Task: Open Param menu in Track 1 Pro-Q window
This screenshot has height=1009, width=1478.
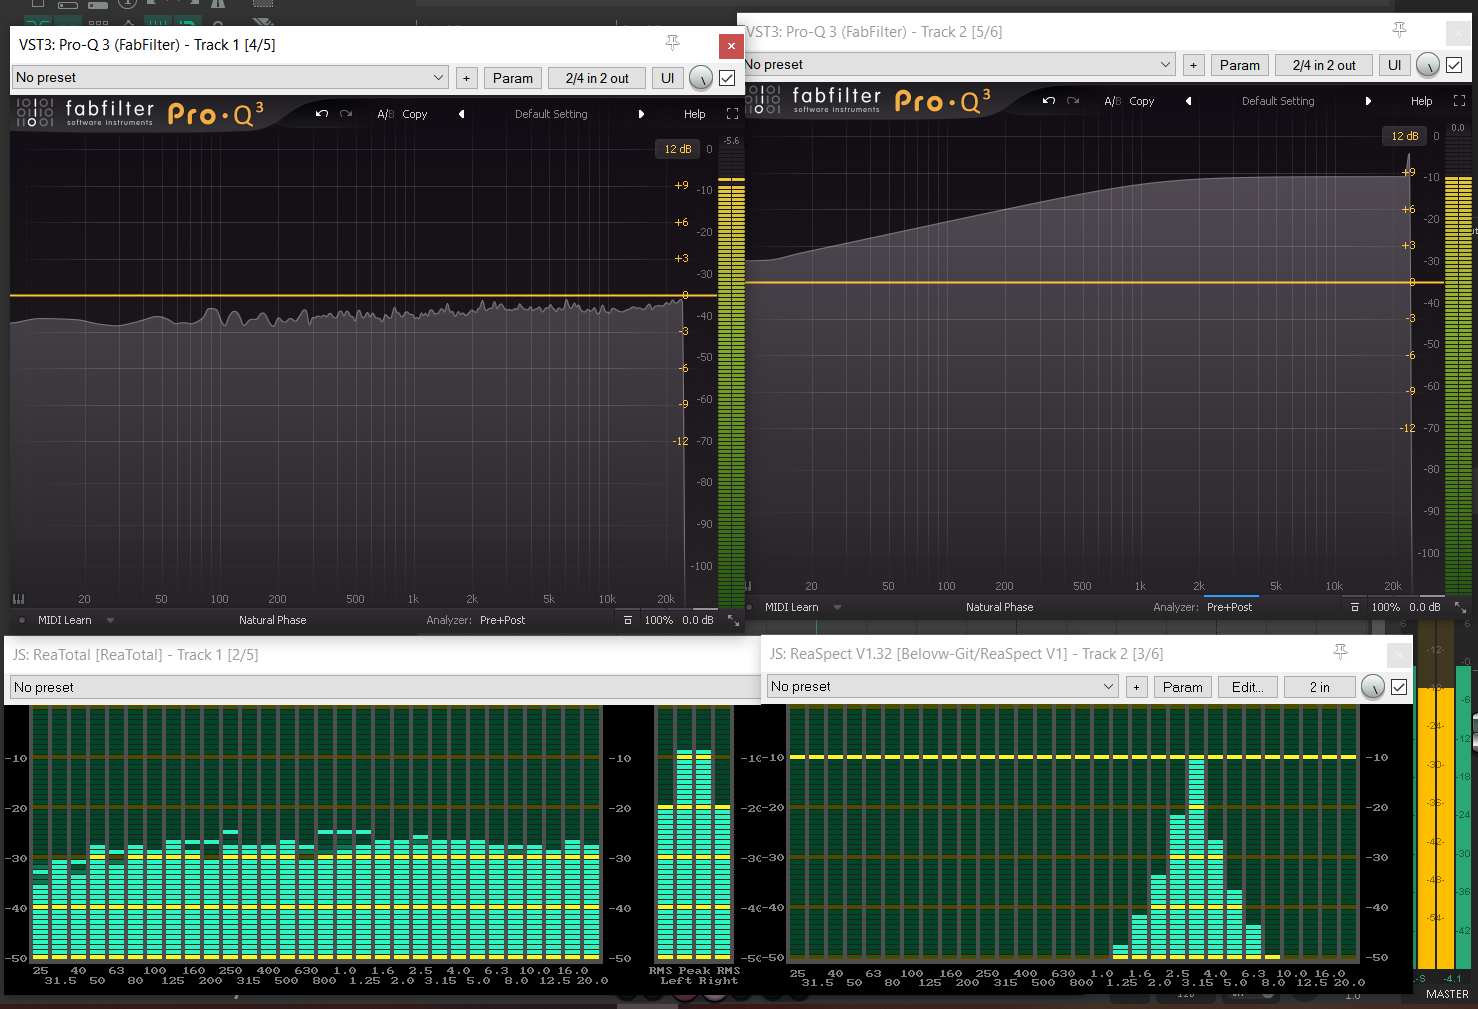Action: pos(513,78)
